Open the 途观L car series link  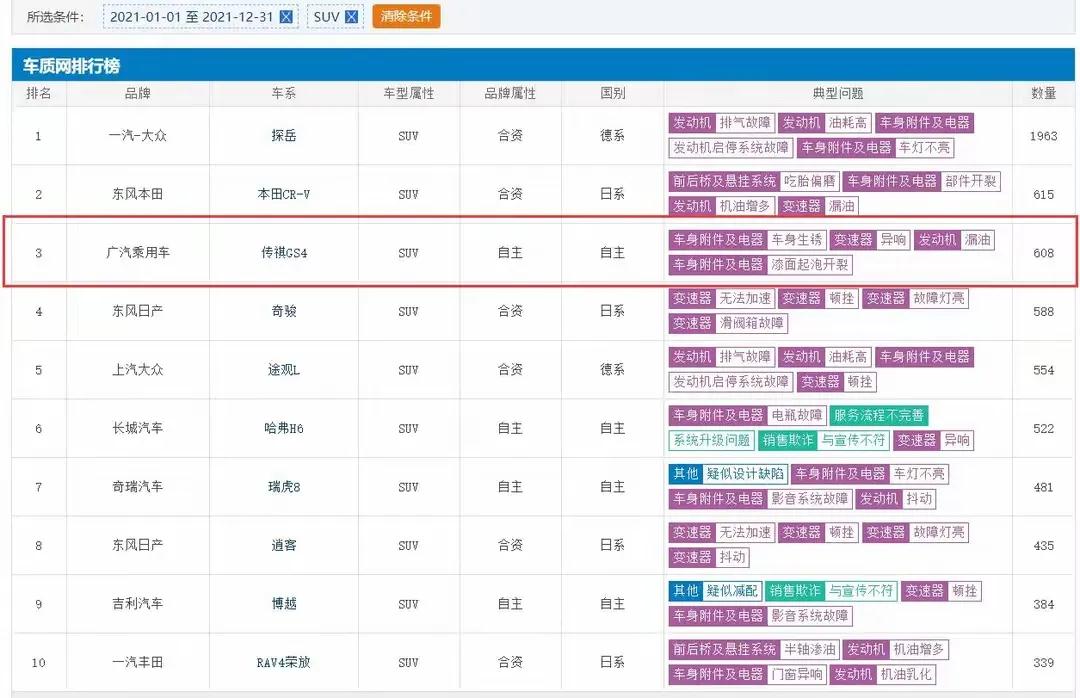(283, 370)
